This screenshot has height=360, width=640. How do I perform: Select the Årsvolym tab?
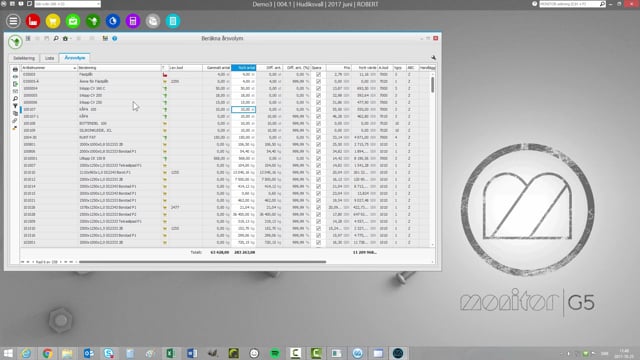click(x=75, y=58)
